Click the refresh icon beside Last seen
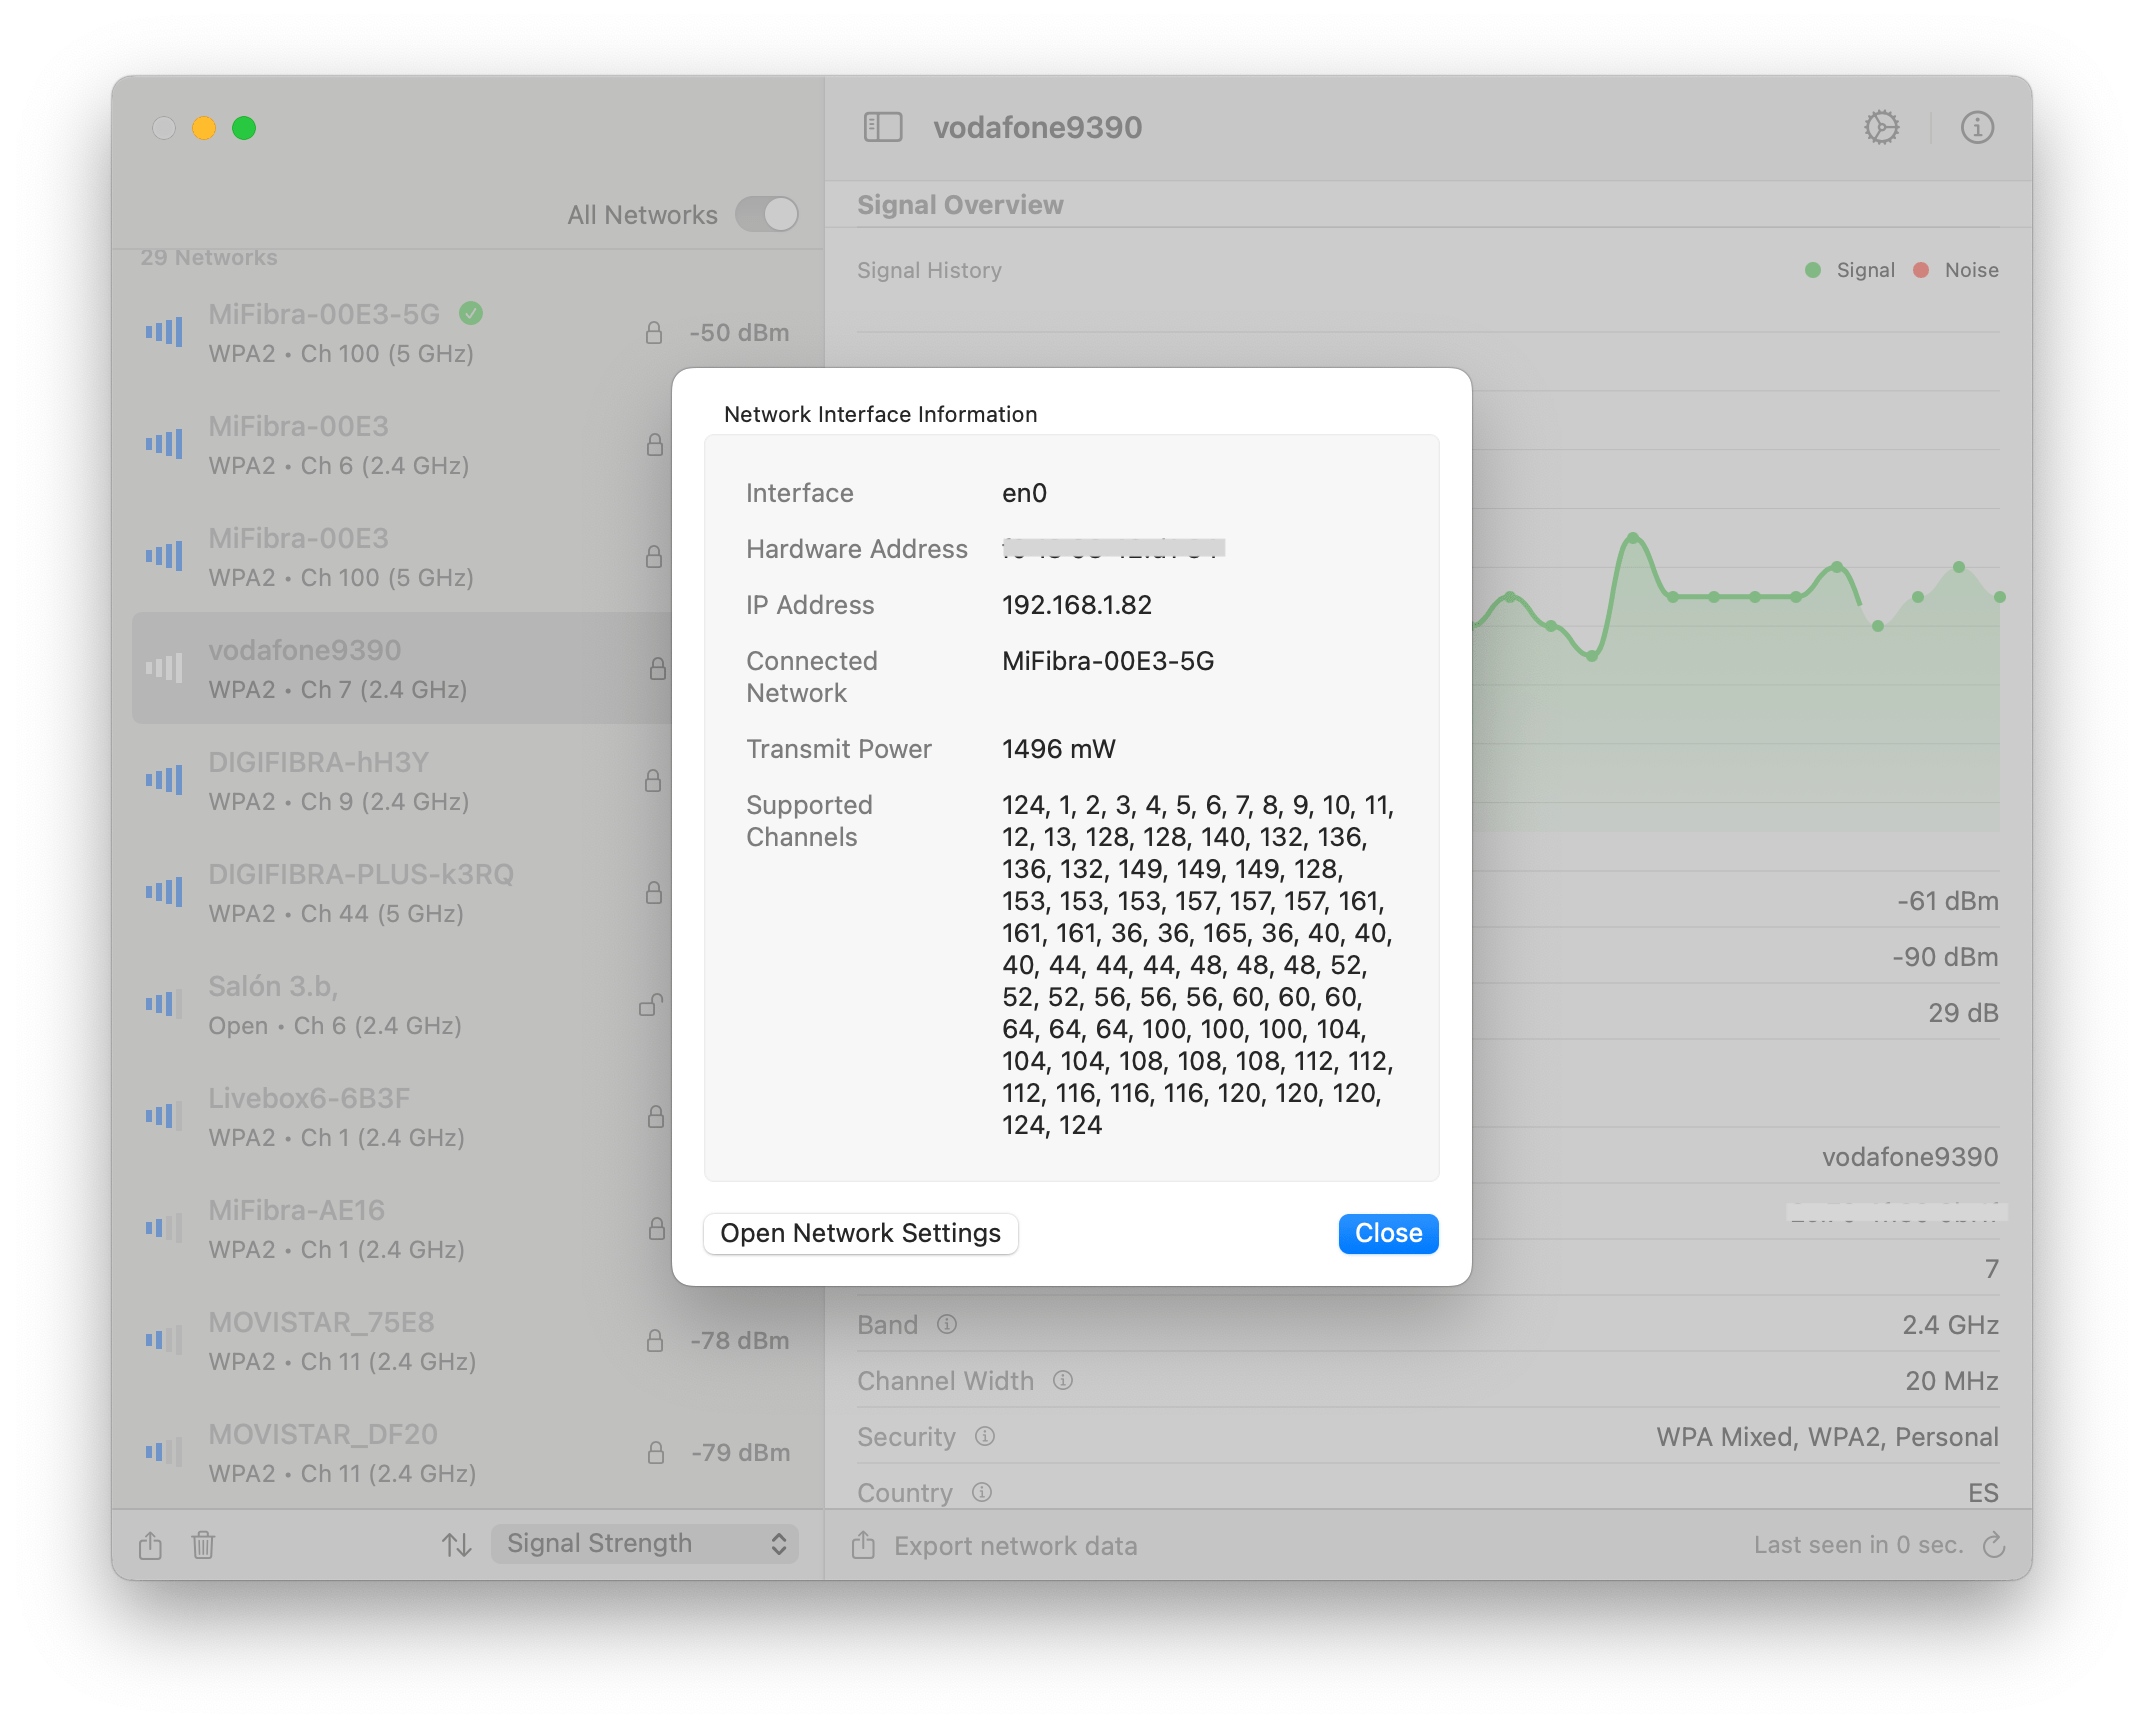 1994,1545
